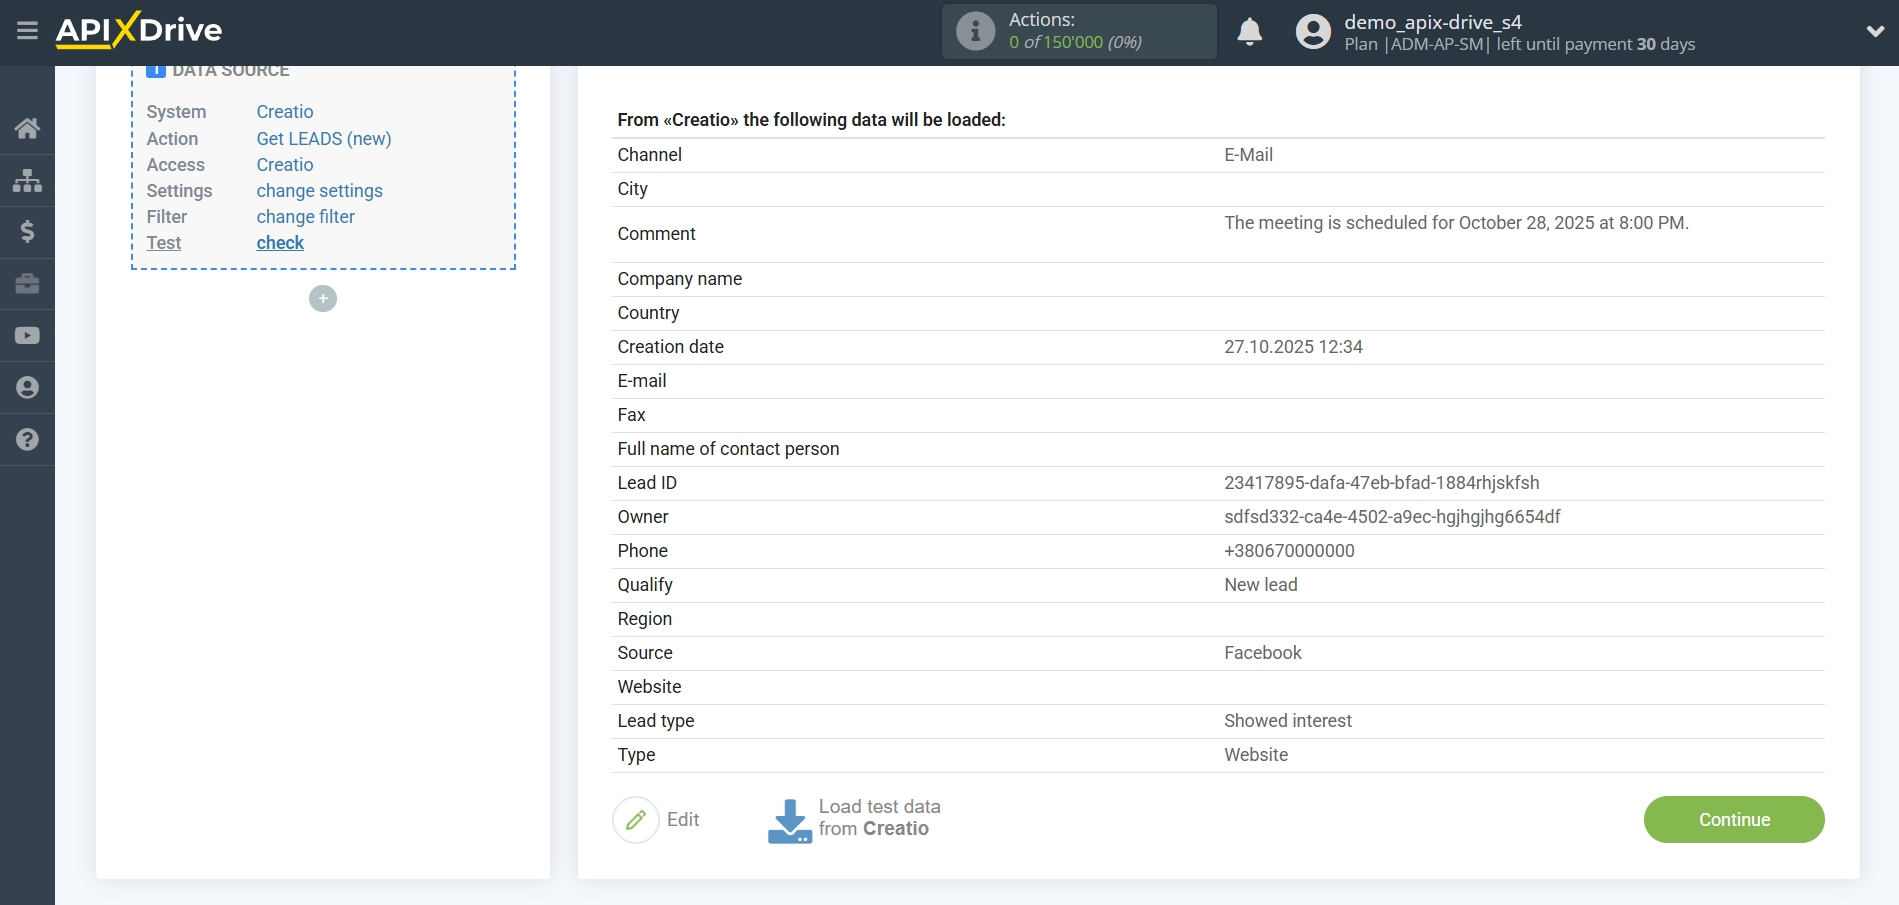
Task: Click the briefcase services icon in sidebar
Action: [27, 284]
